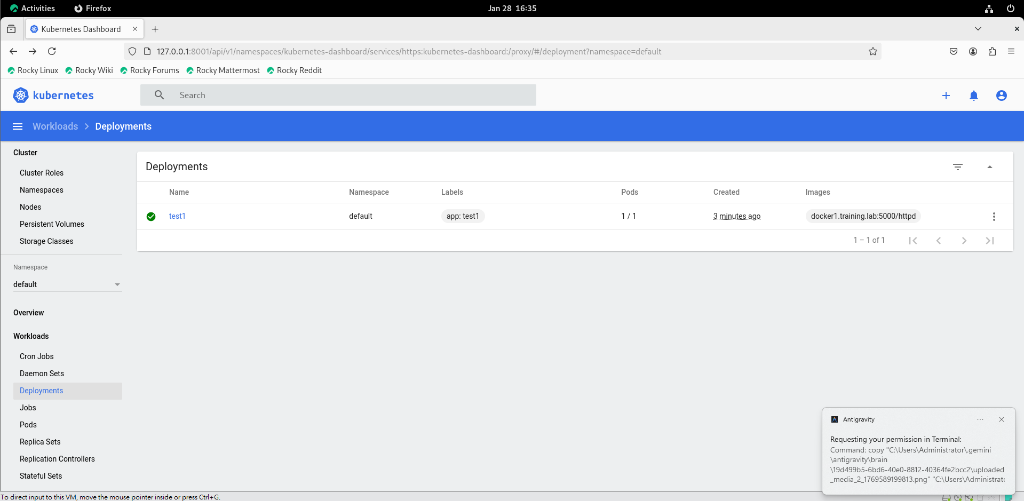Select Daemon Sets in the sidebar
This screenshot has height=501, width=1024.
click(42, 374)
